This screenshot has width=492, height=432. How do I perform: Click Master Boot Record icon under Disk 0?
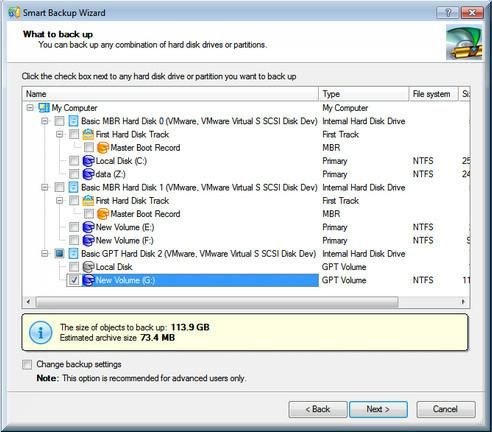pos(103,148)
